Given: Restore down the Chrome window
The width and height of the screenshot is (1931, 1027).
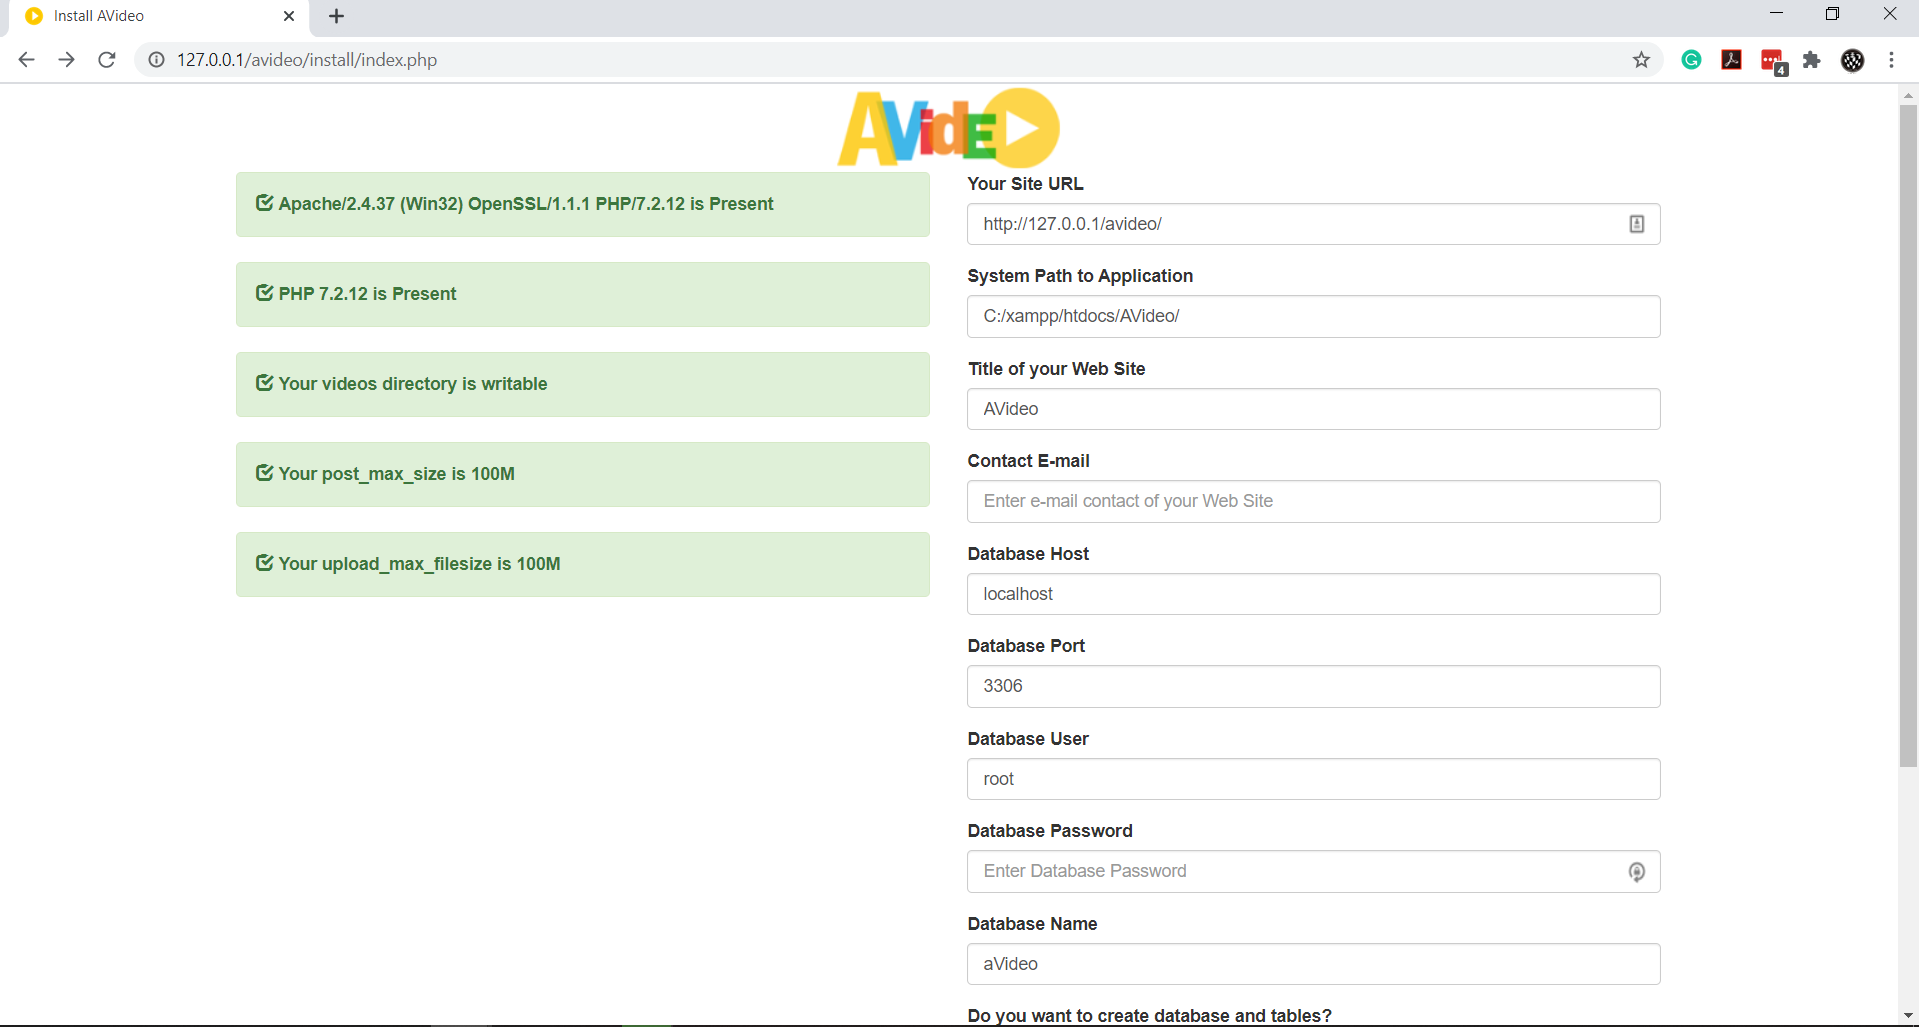Looking at the screenshot, I should 1832,14.
